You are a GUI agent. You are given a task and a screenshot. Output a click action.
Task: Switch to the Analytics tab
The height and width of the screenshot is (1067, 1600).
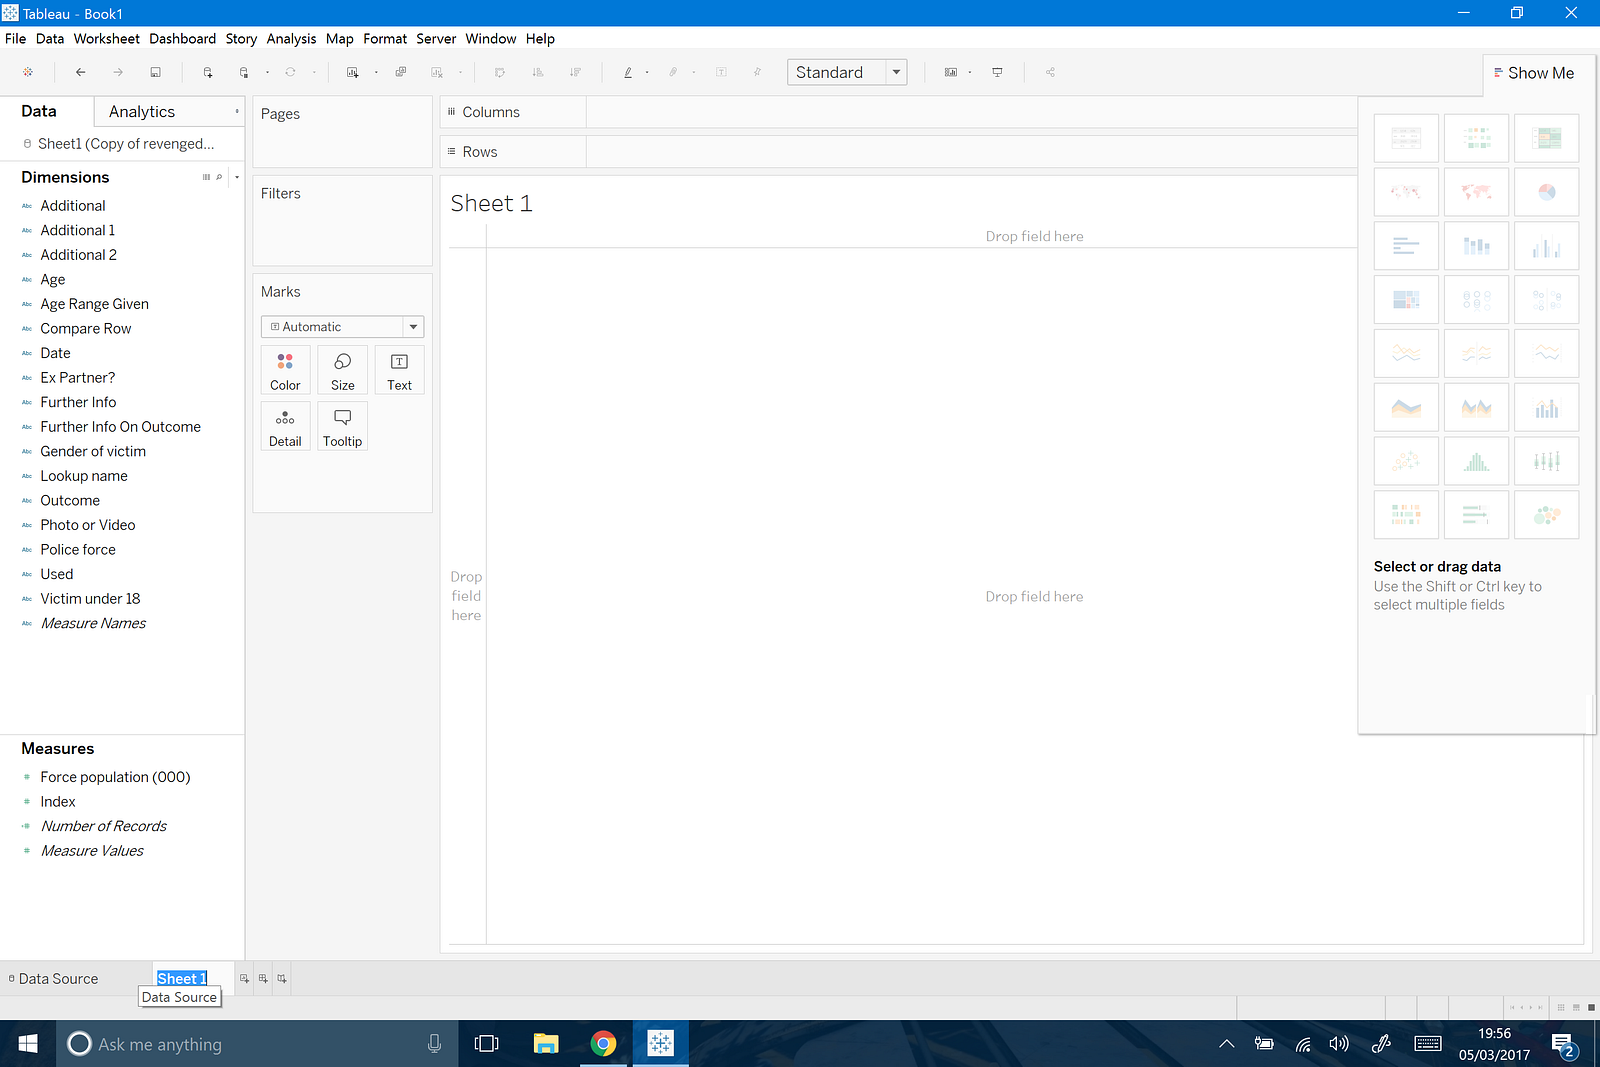142,112
